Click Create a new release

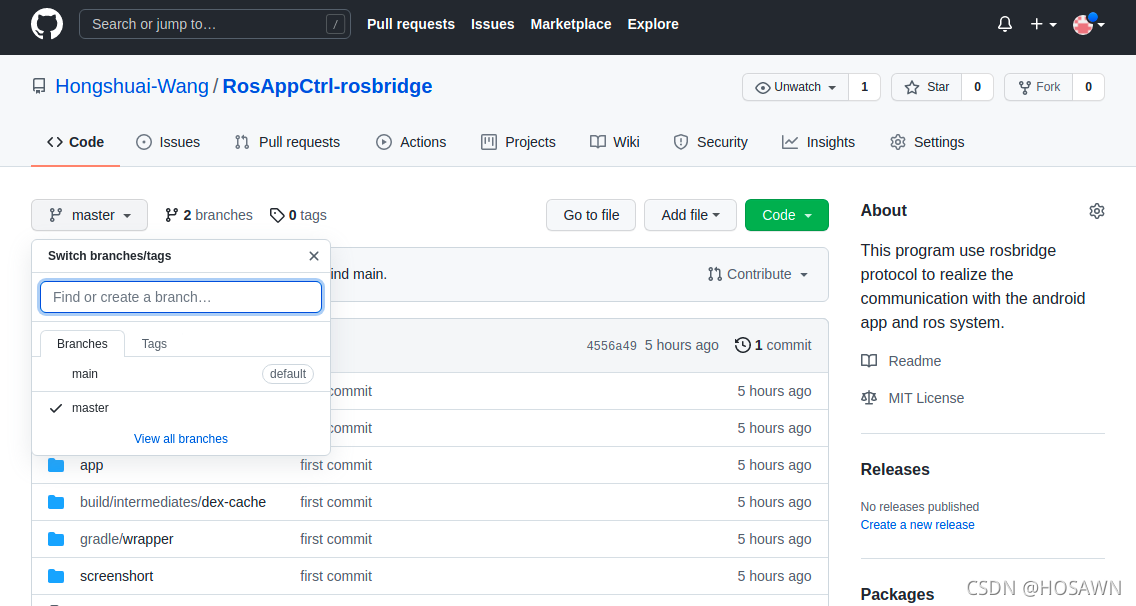point(917,525)
